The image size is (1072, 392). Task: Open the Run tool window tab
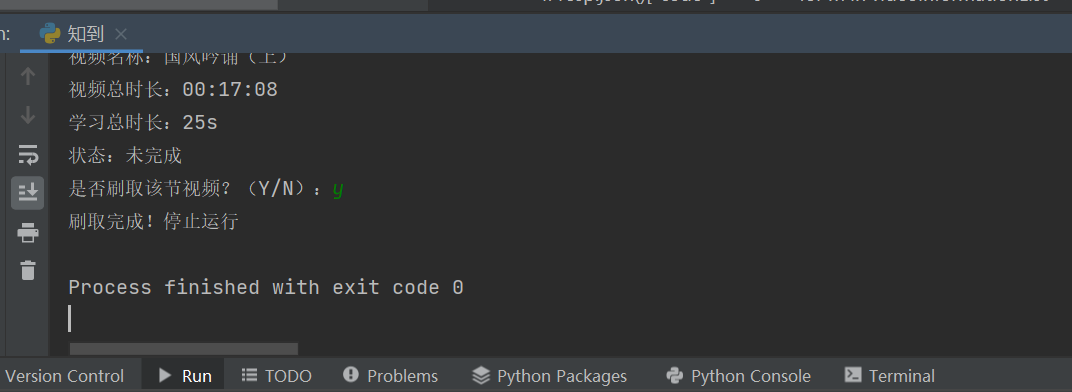point(183,376)
